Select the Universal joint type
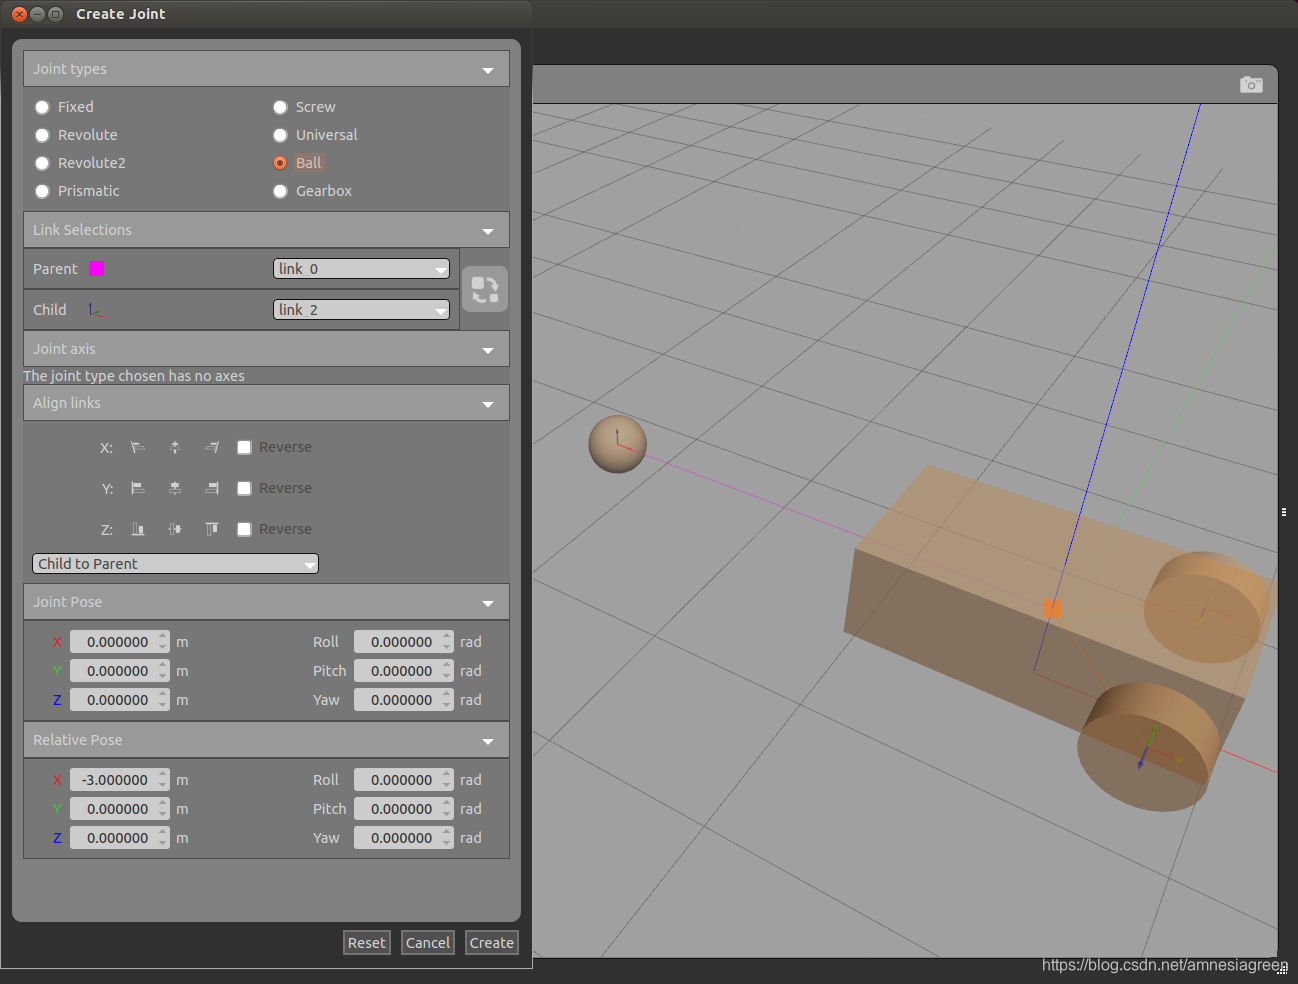The image size is (1298, 984). 280,135
